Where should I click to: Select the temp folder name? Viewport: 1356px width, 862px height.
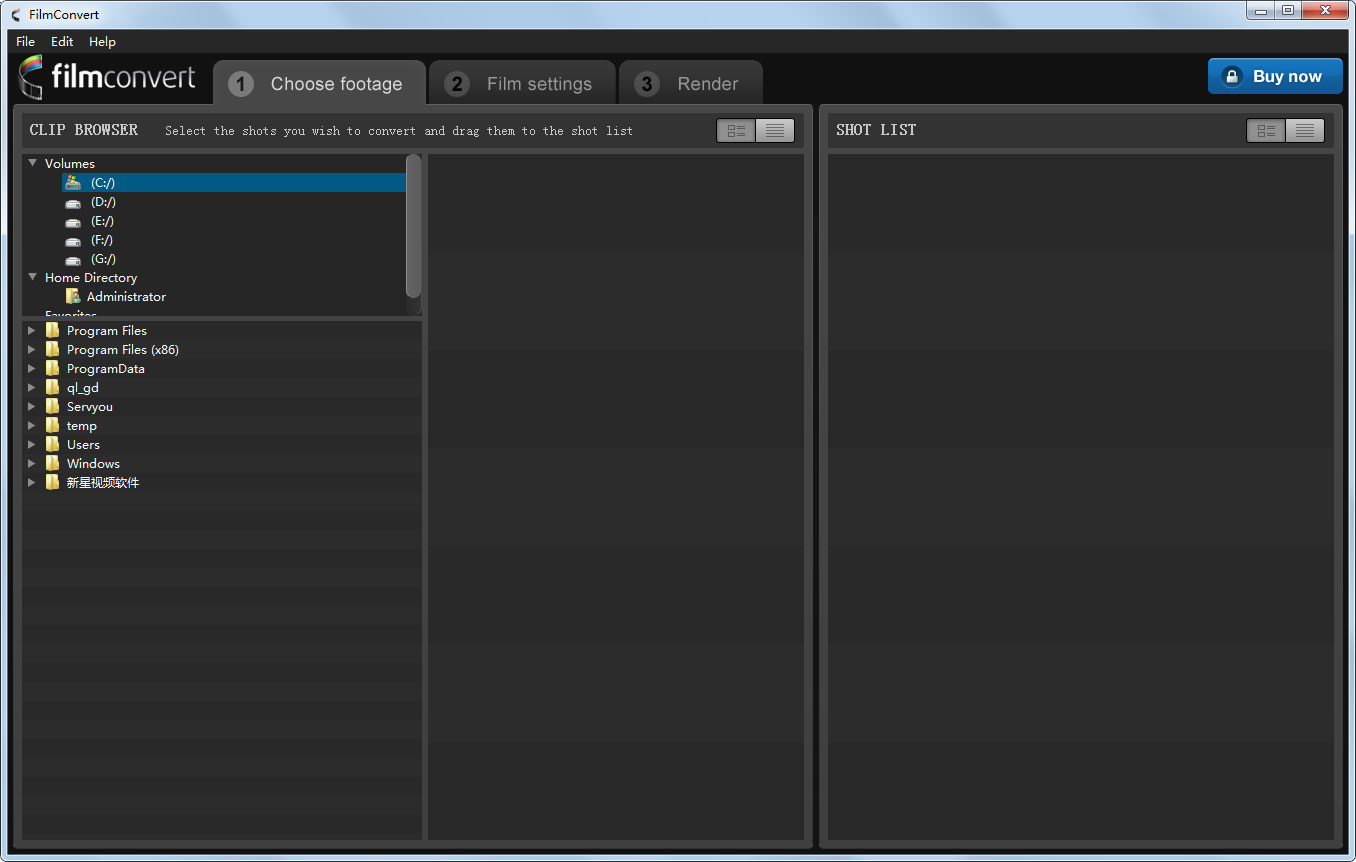[82, 426]
